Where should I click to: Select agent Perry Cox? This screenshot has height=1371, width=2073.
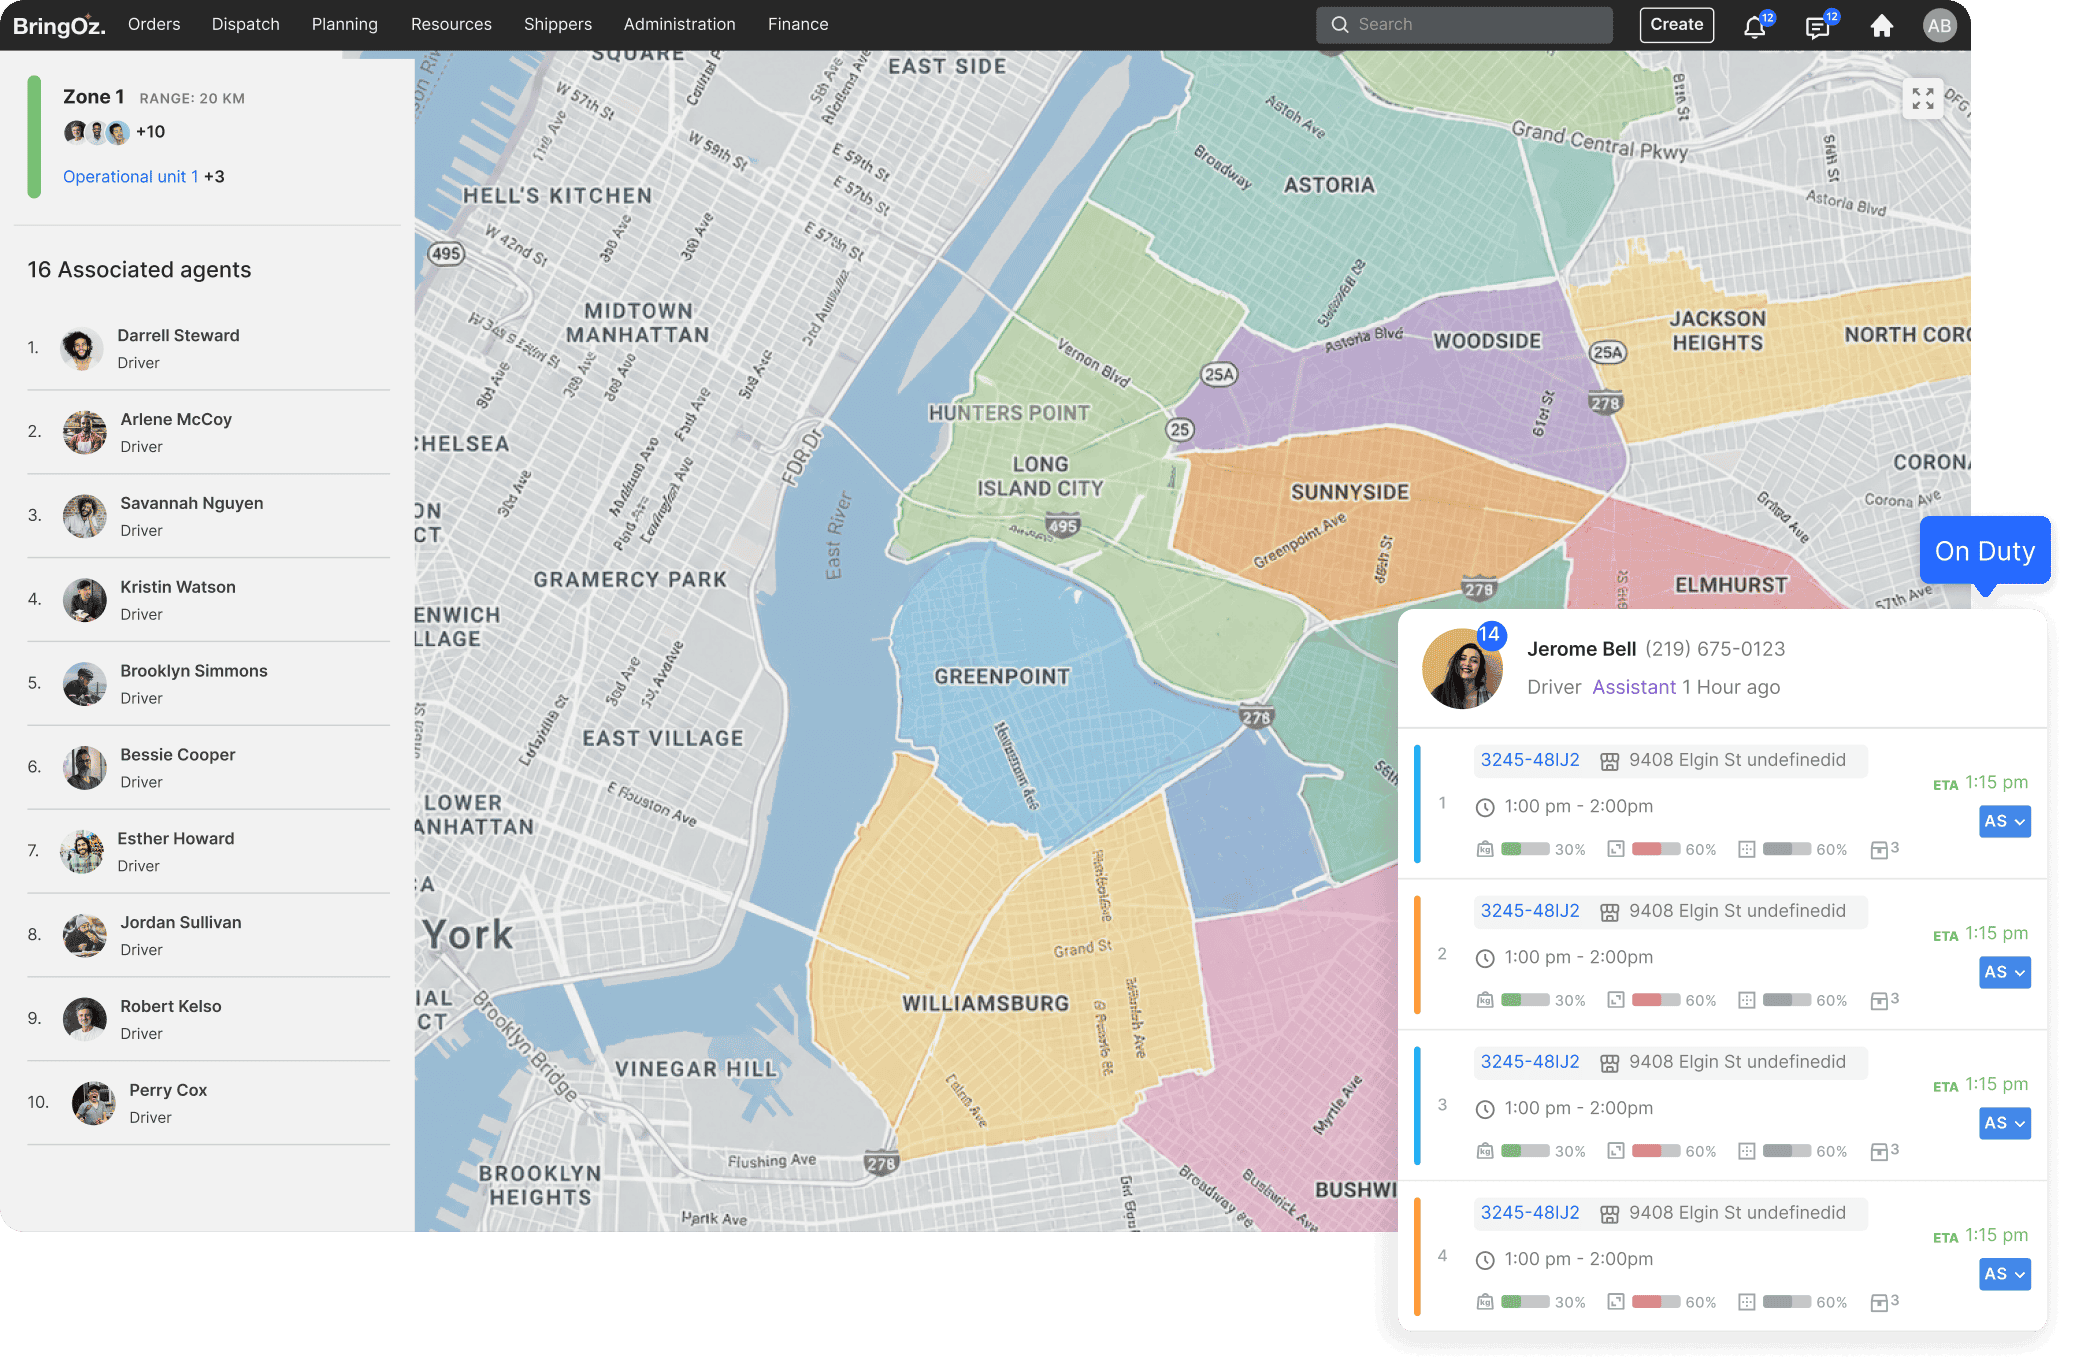point(209,1103)
